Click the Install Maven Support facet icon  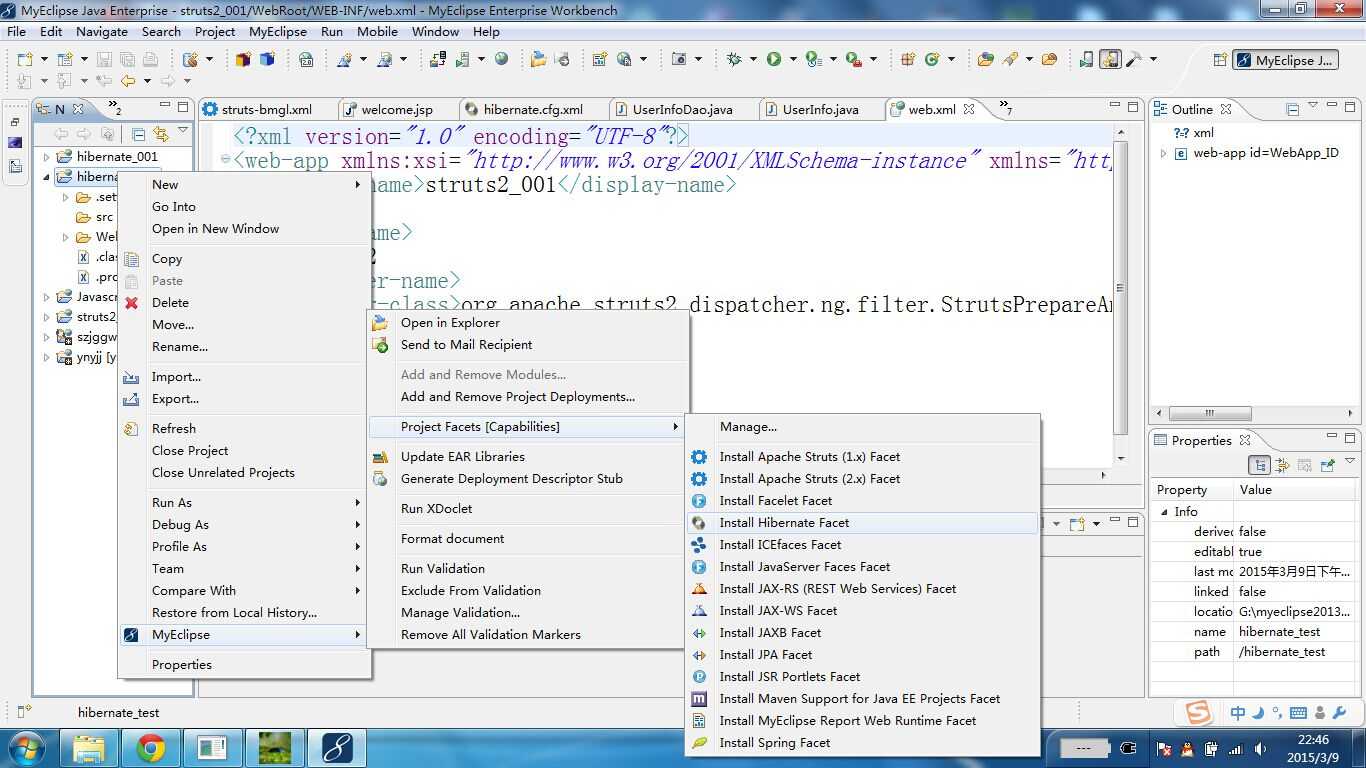699,699
